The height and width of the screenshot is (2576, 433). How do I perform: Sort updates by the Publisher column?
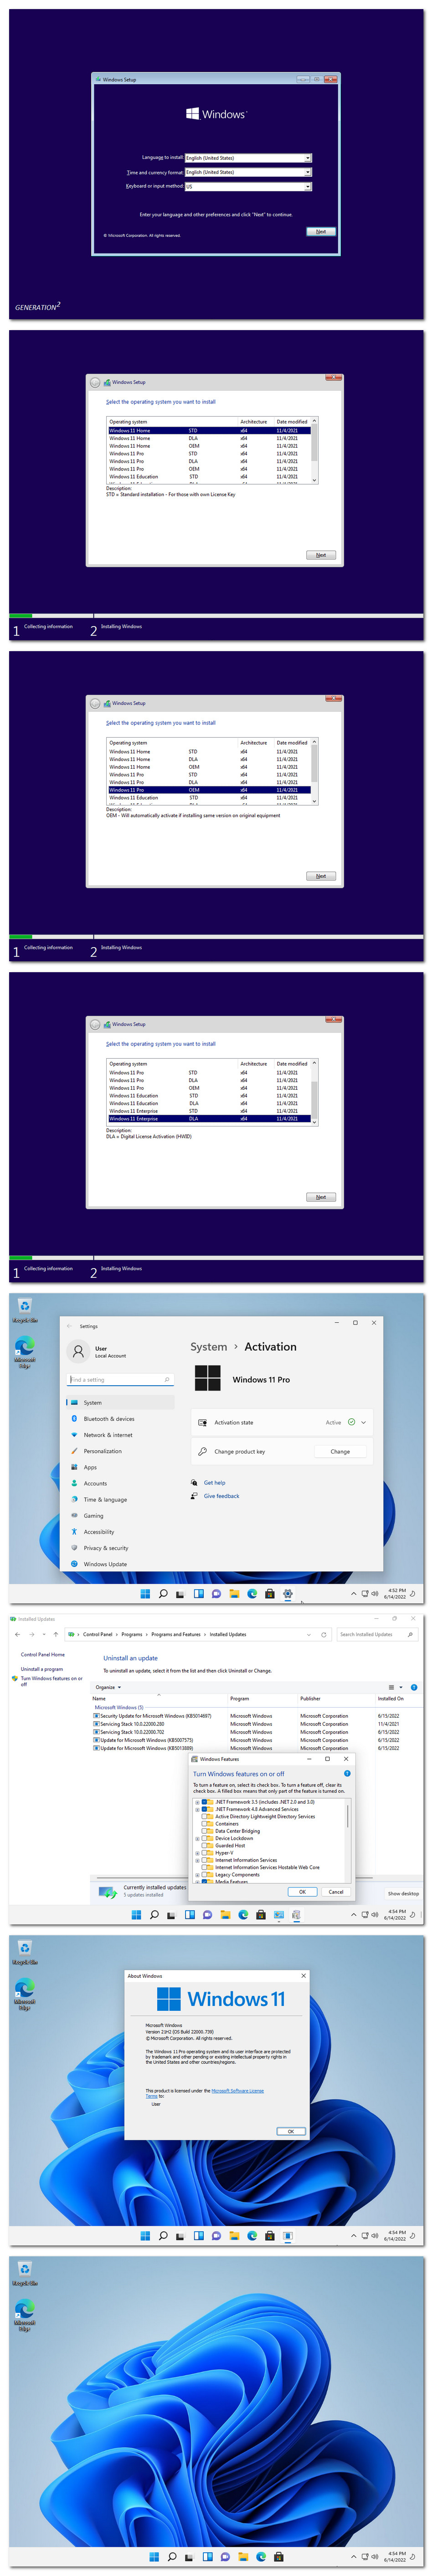pyautogui.click(x=310, y=1698)
